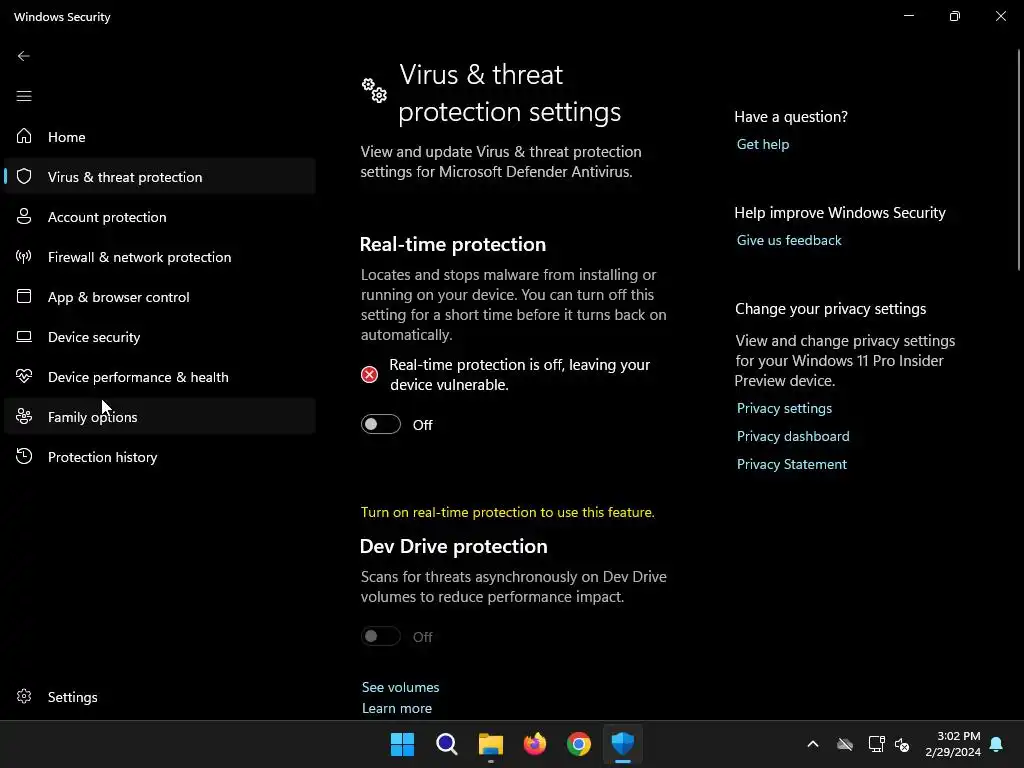Go back using the back arrow
Screen dimensions: 1024x768
[24, 56]
